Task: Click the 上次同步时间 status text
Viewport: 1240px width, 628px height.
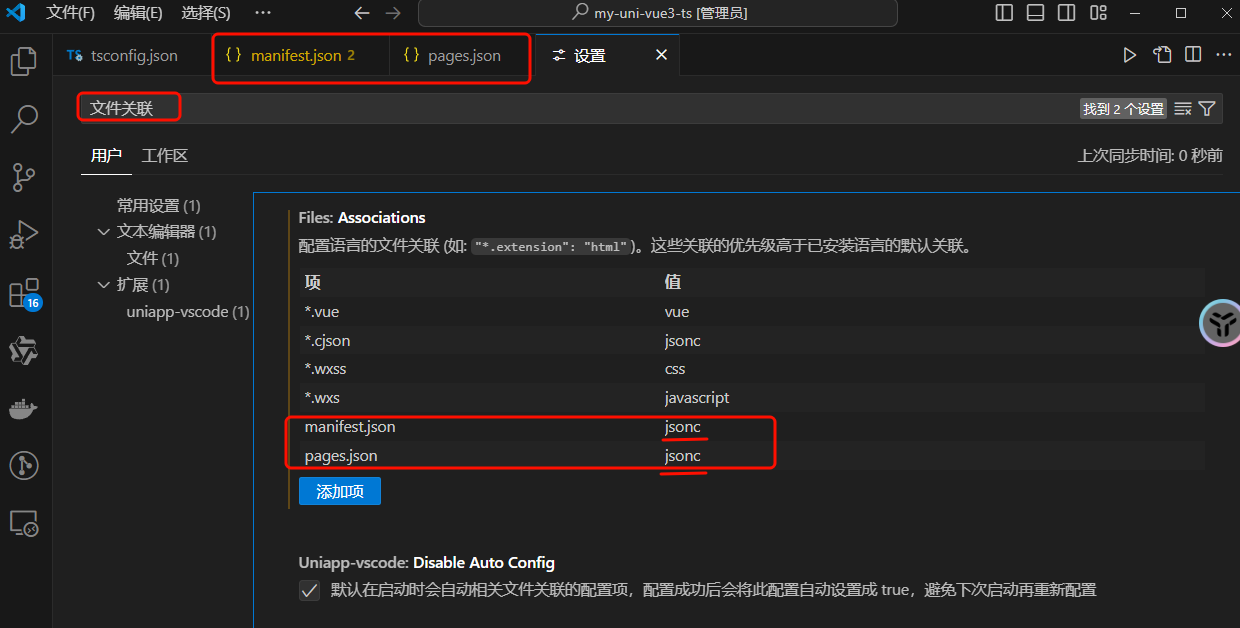Action: pyautogui.click(x=1150, y=156)
